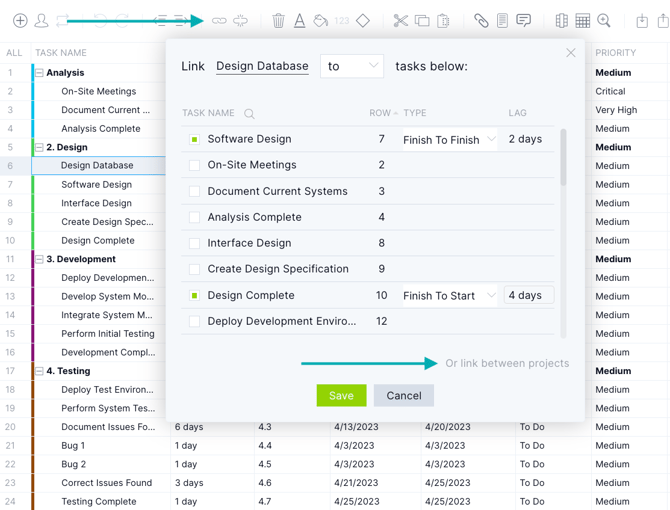Screen dimensions: 670x510
Task: Check the Create Design Specification checkbox
Action: [194, 270]
